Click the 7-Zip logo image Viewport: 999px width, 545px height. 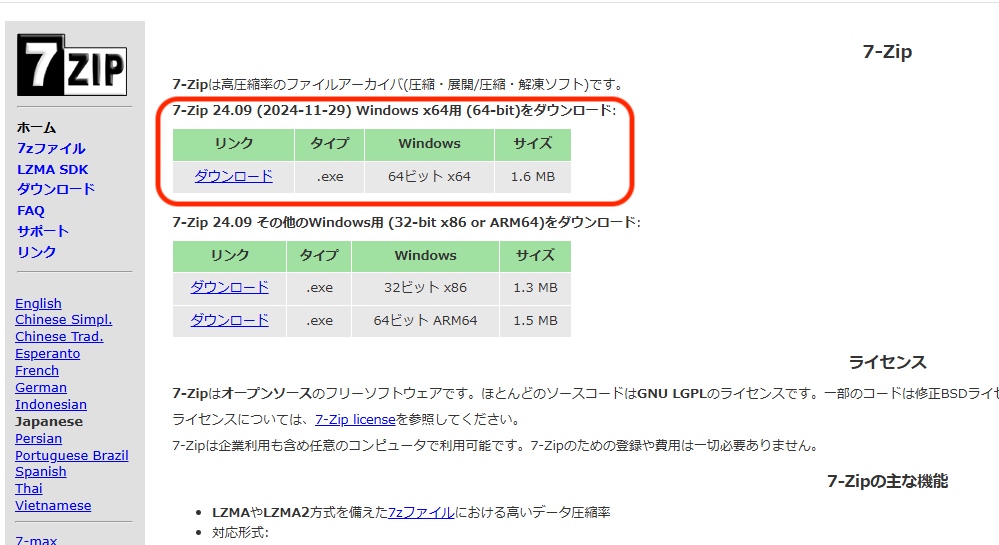[72, 64]
